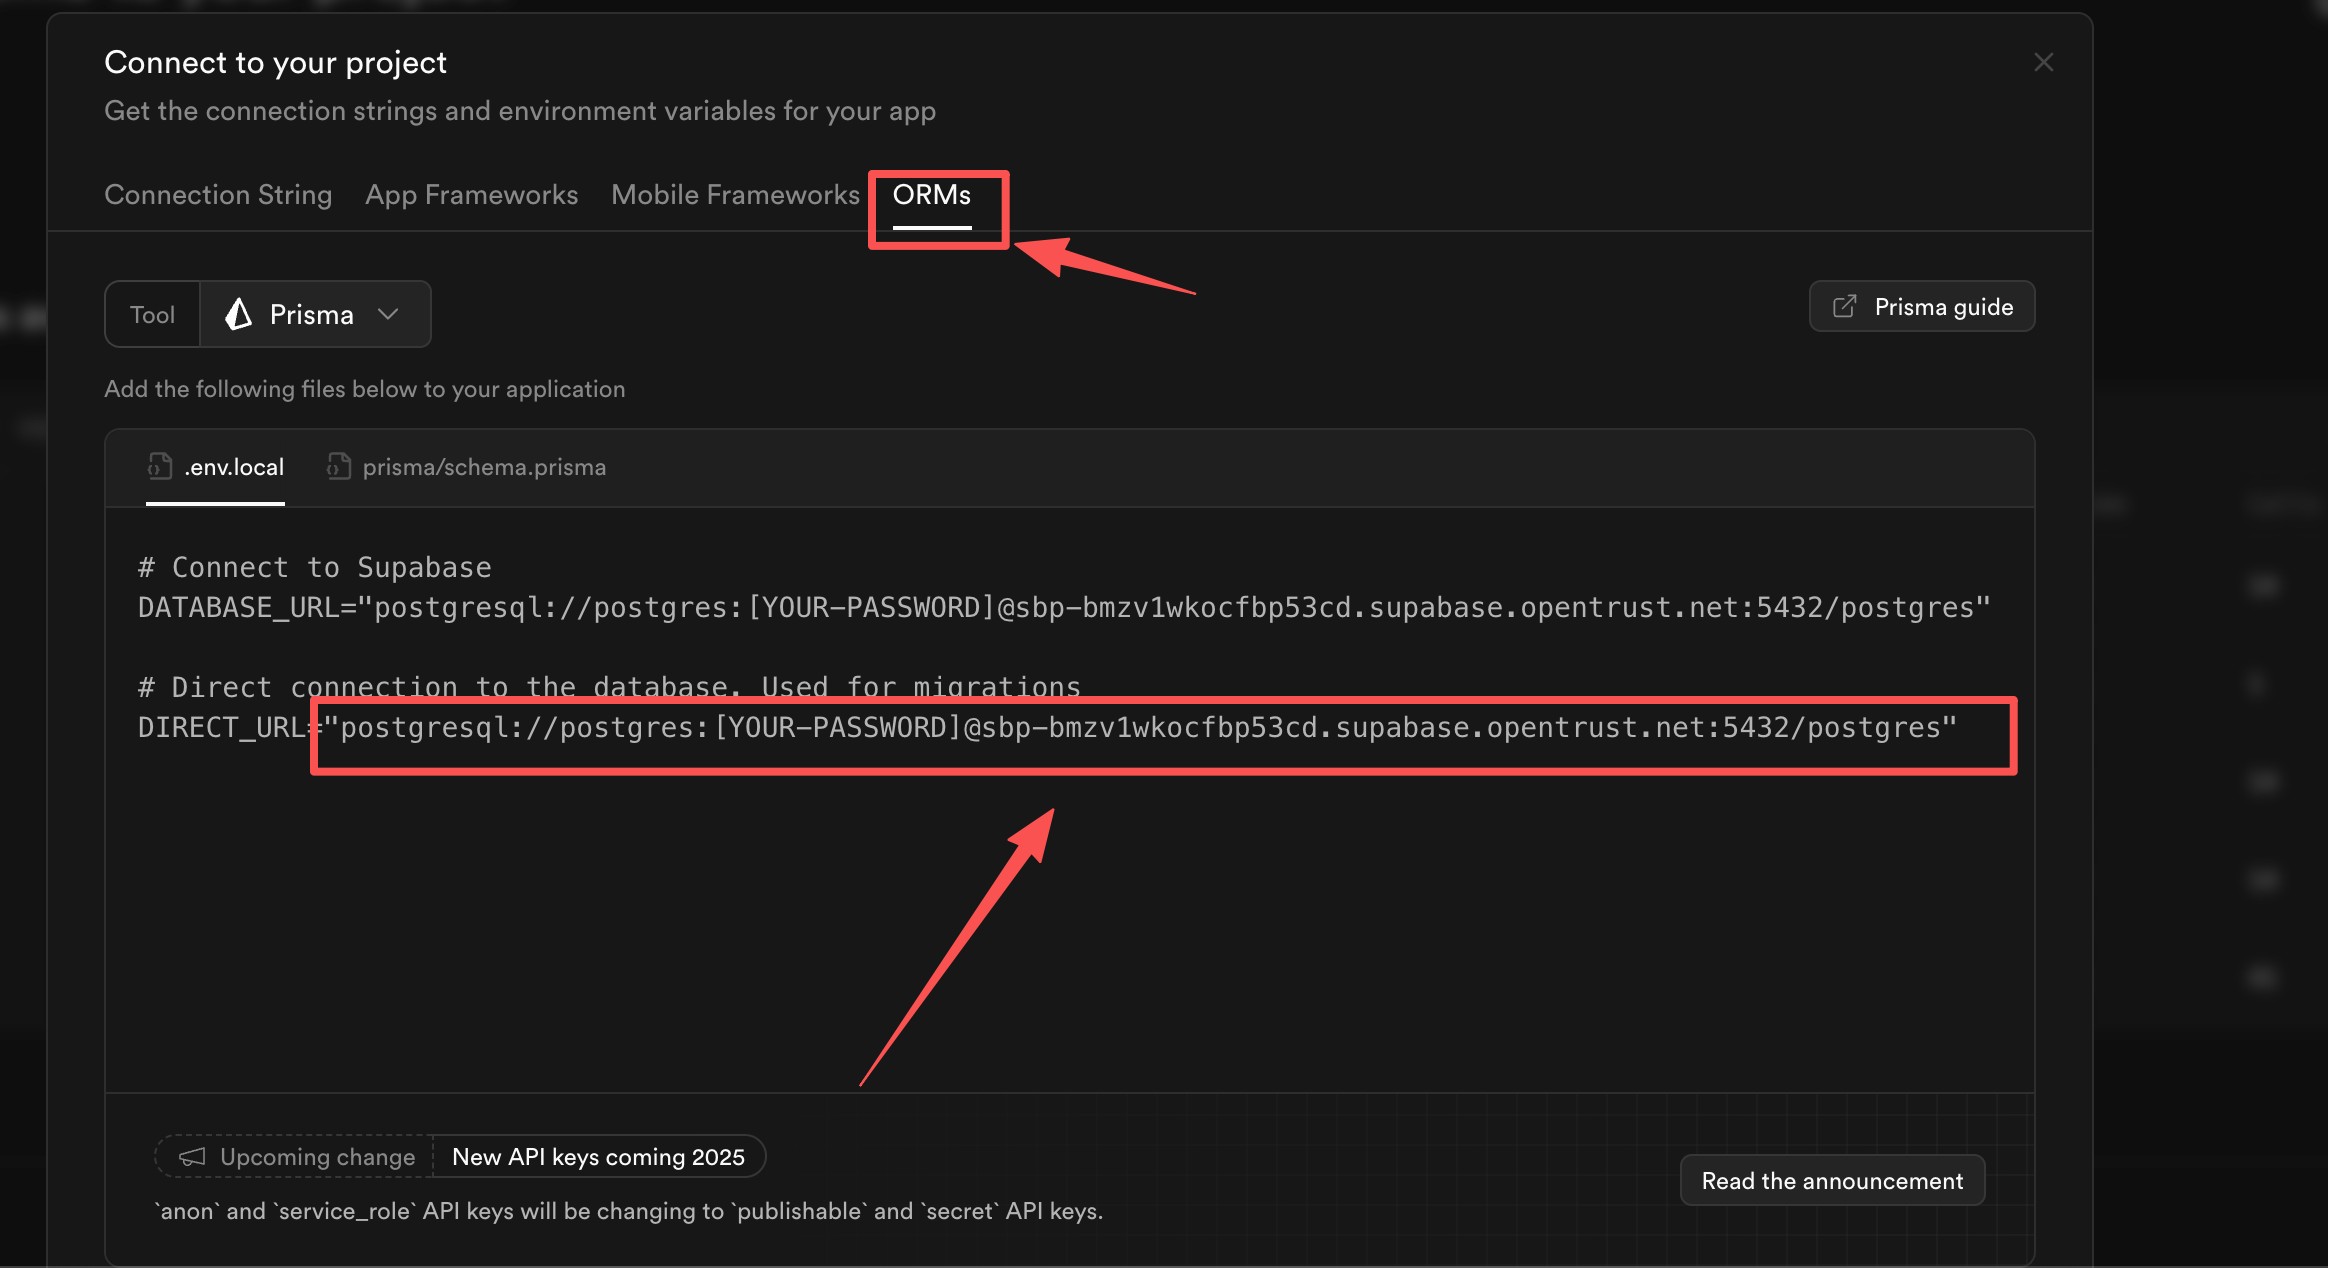The width and height of the screenshot is (2328, 1268).
Task: Click the dropdown chevron beside Prisma
Action: [389, 314]
